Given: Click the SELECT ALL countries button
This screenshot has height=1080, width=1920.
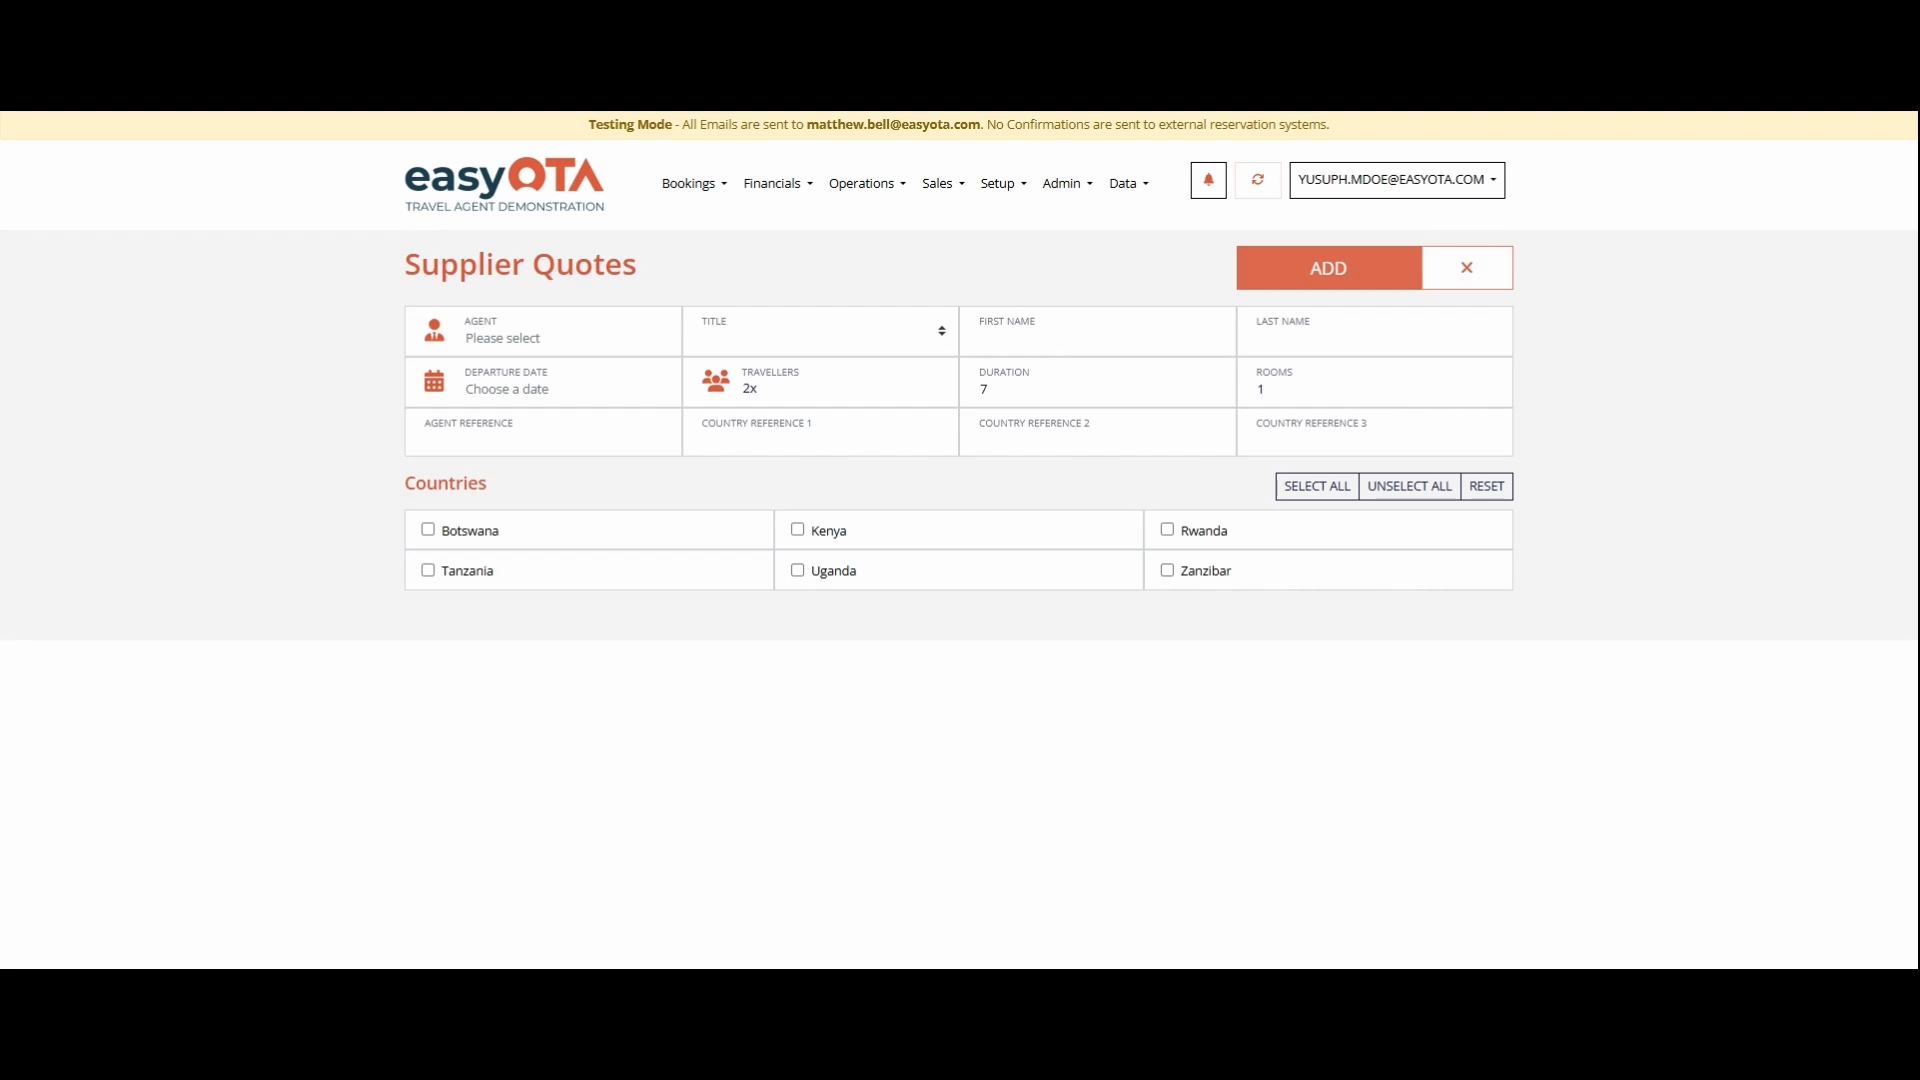Looking at the screenshot, I should point(1317,486).
